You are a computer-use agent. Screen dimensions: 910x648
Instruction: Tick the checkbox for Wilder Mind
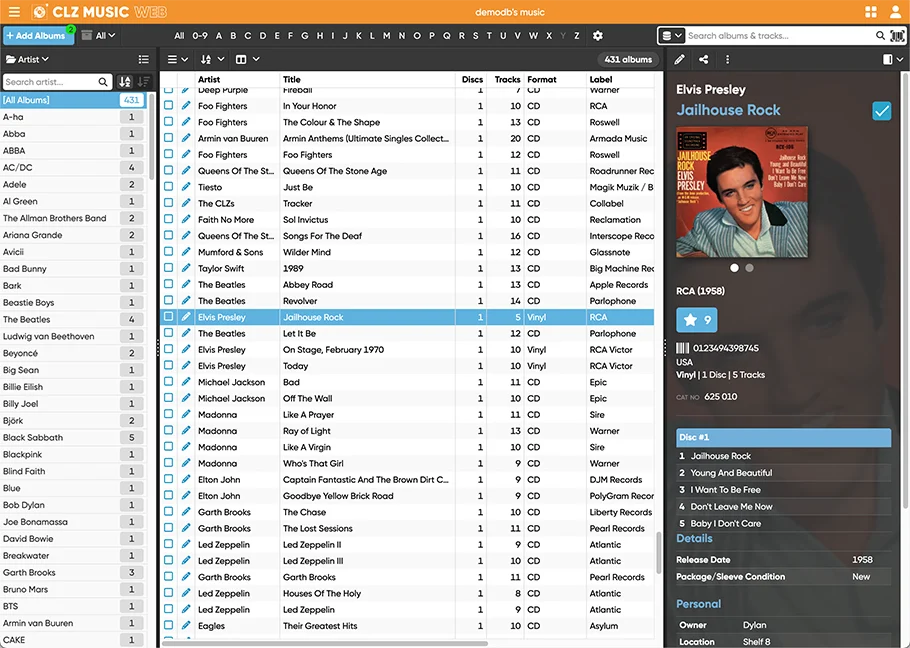click(x=168, y=252)
